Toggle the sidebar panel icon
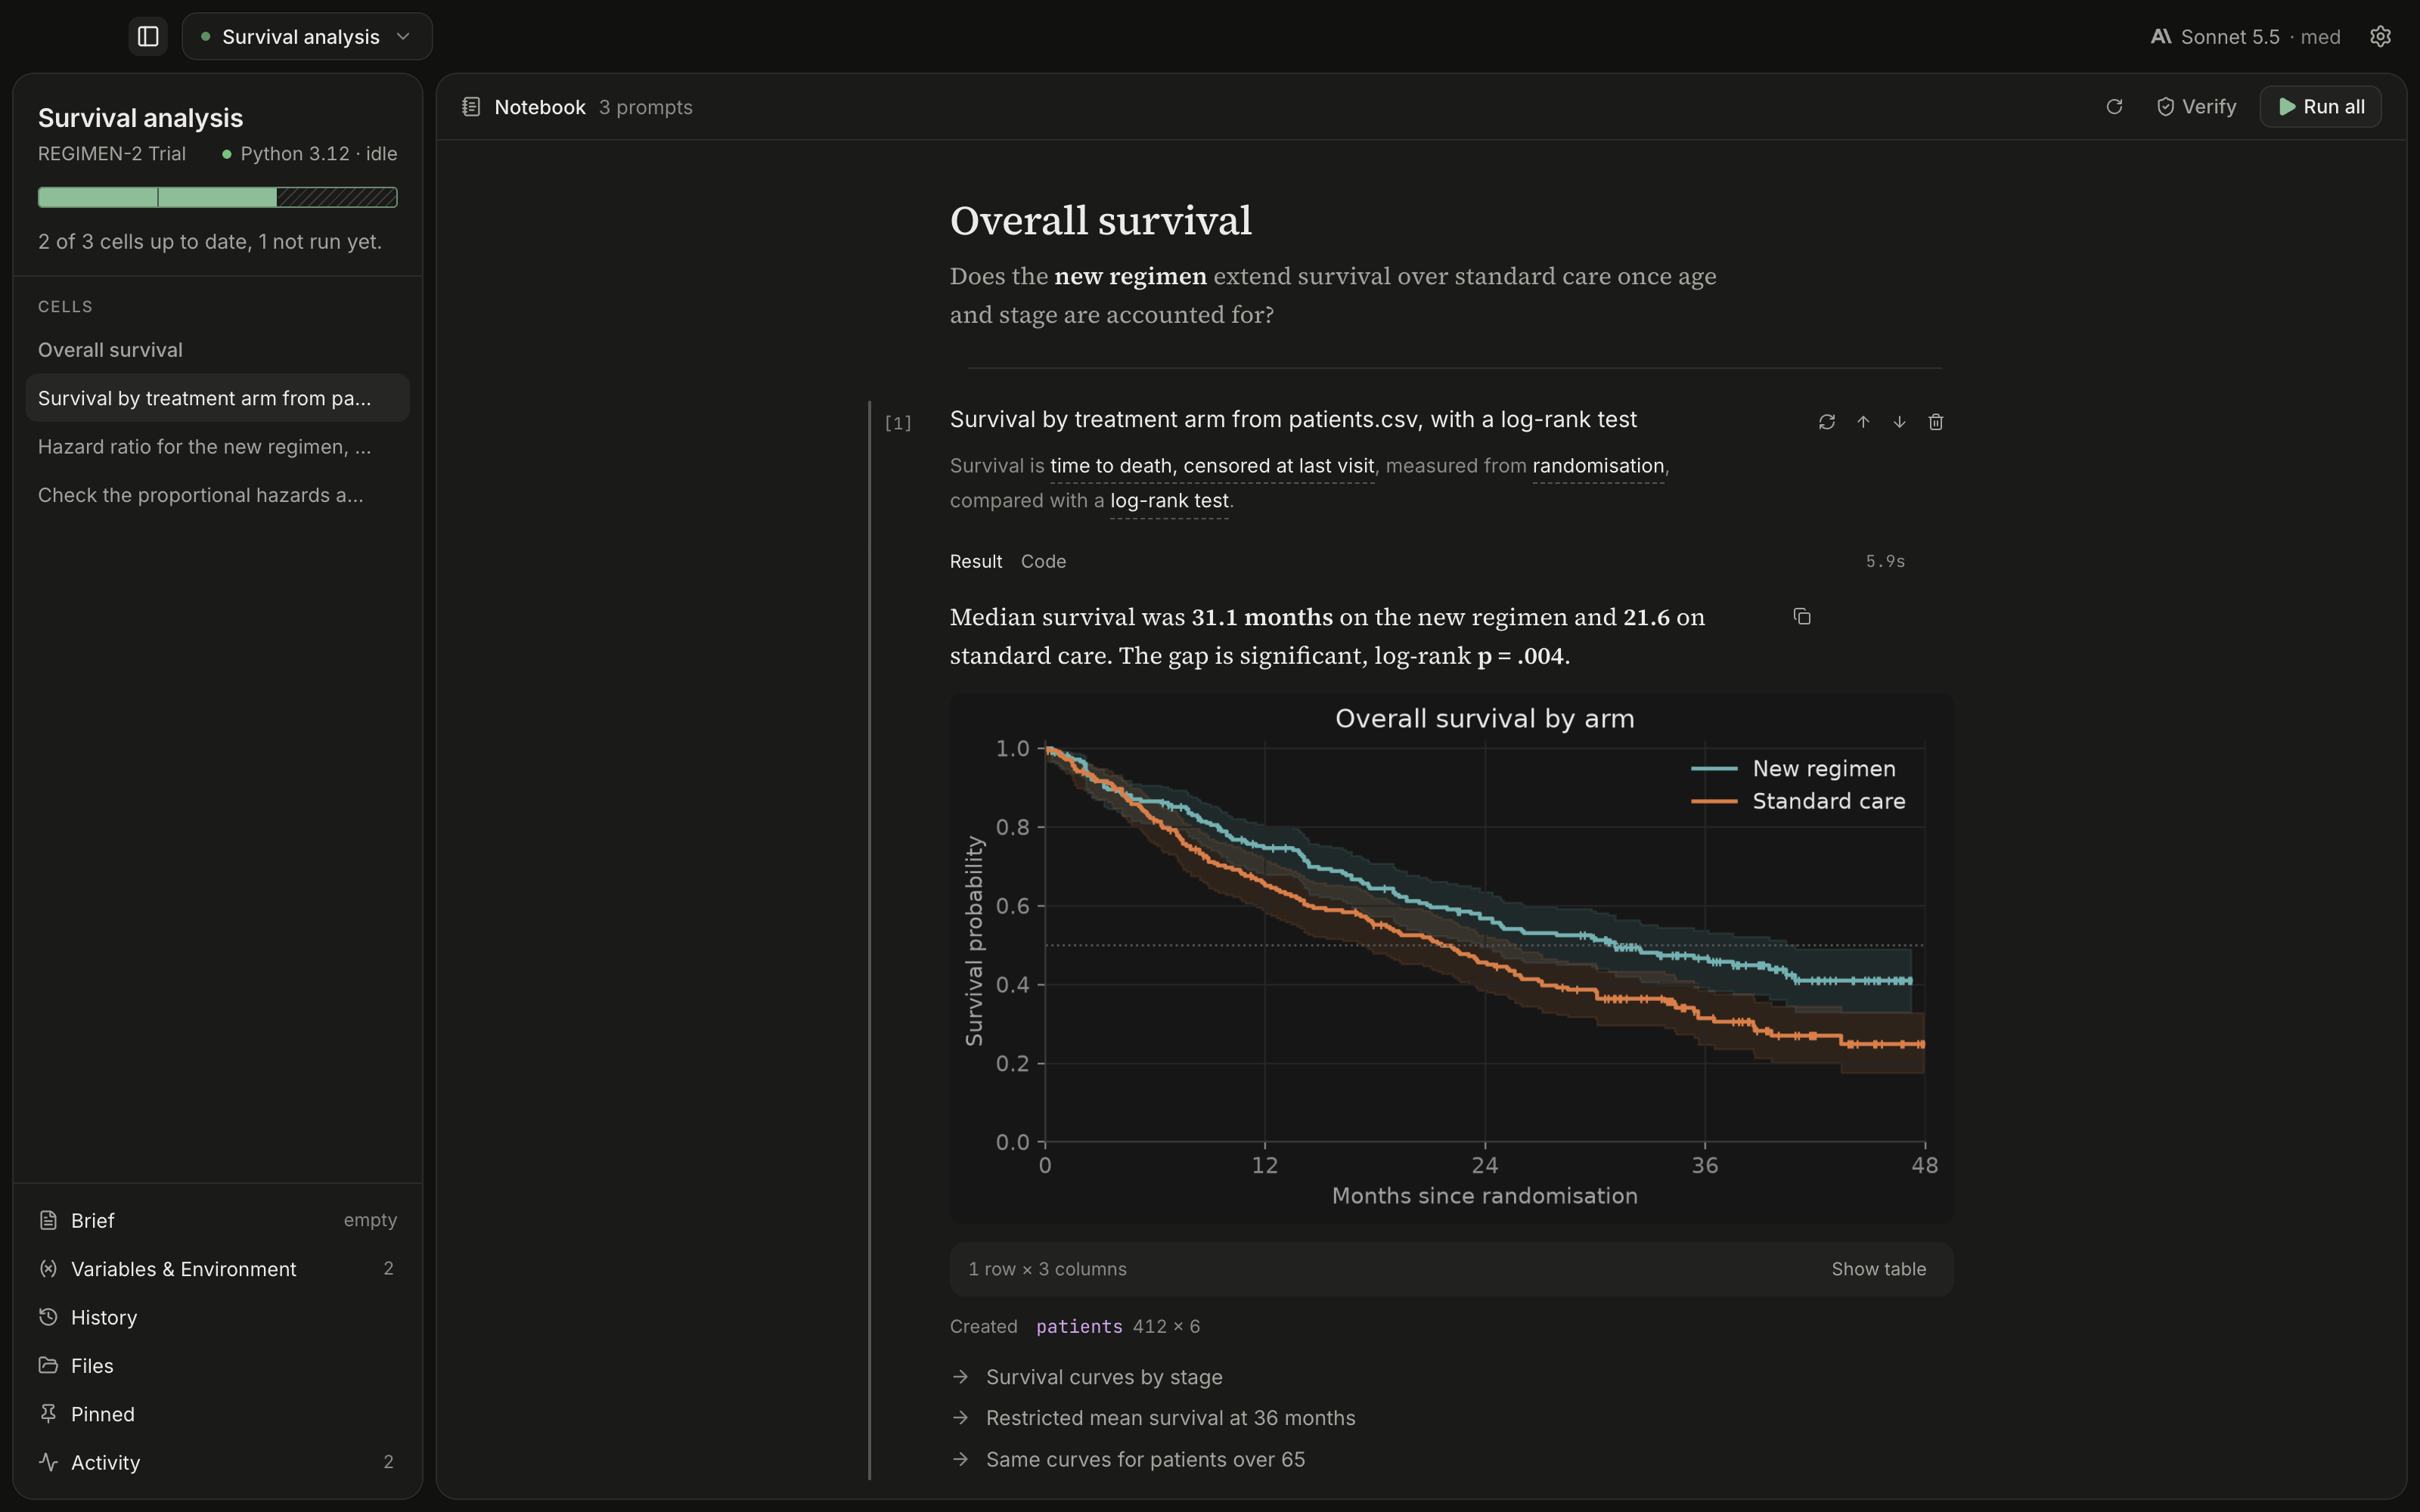Image resolution: width=2420 pixels, height=1512 pixels. point(148,37)
